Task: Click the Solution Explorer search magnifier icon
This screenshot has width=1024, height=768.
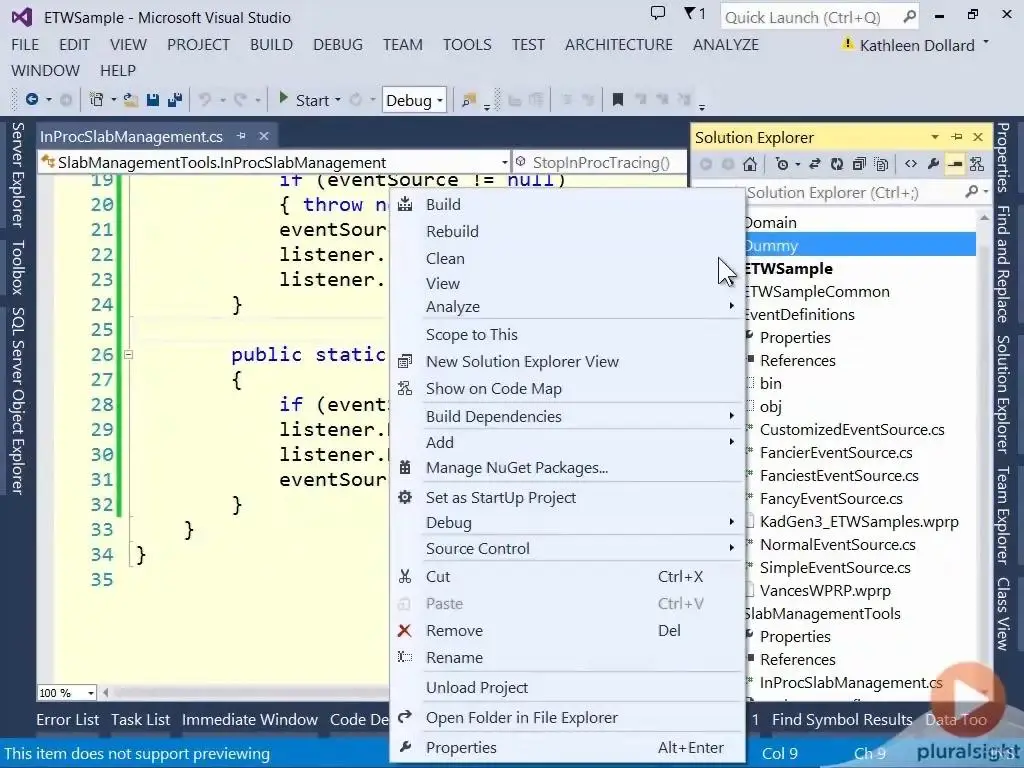Action: 972,191
